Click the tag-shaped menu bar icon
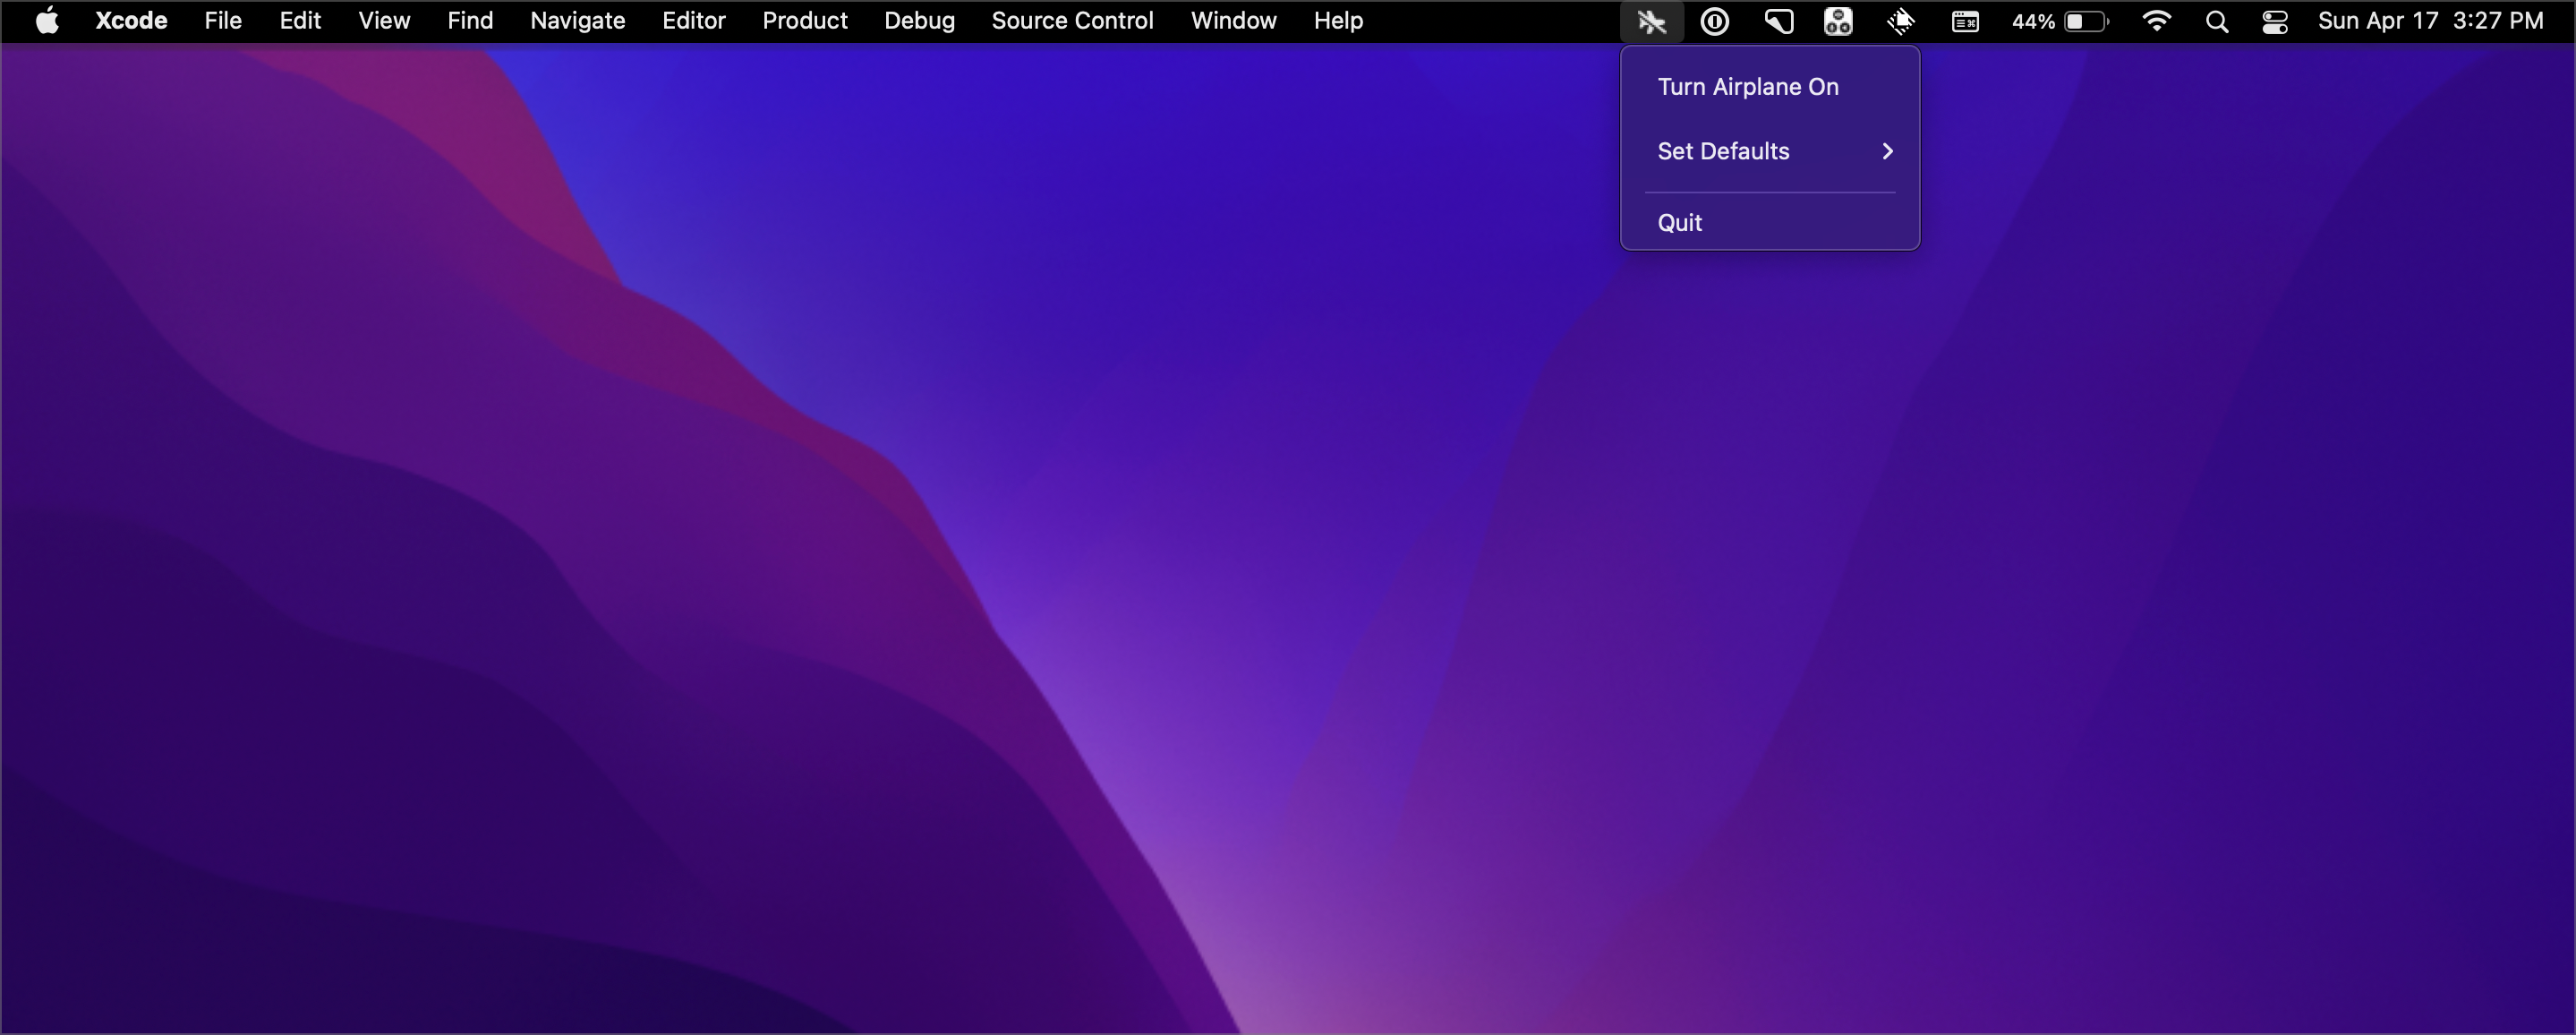The width and height of the screenshot is (2576, 1035). [x=1778, y=21]
